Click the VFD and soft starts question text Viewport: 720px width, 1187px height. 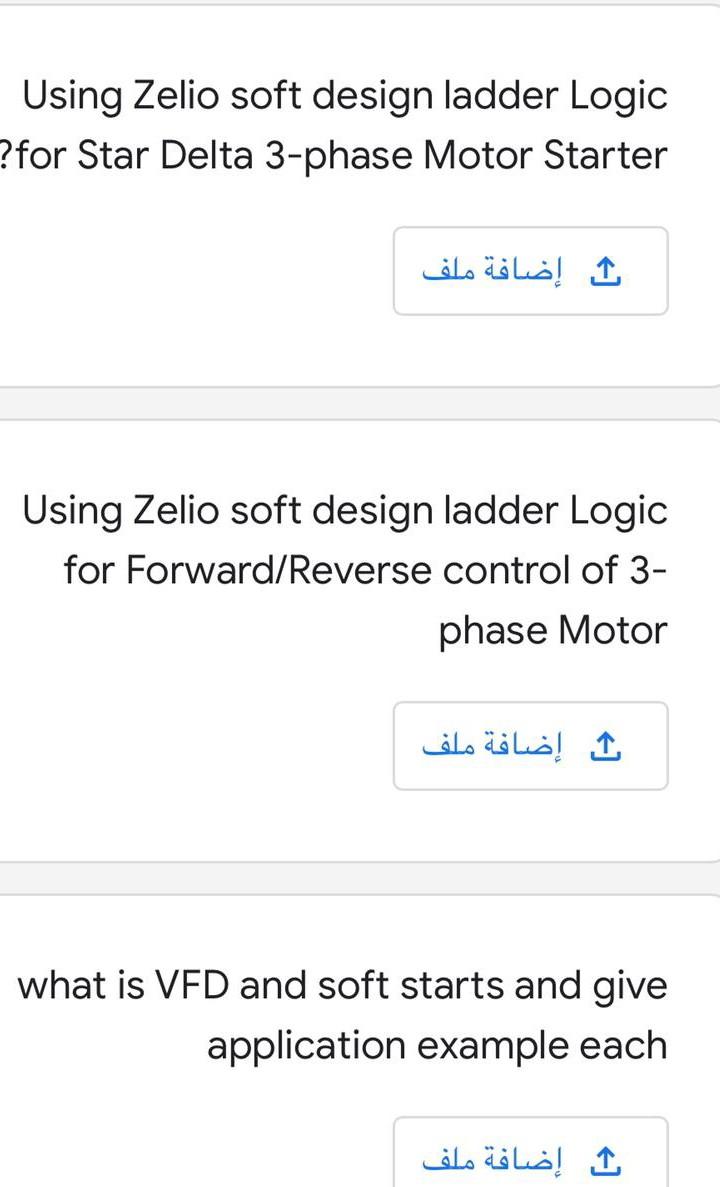coord(345,1015)
